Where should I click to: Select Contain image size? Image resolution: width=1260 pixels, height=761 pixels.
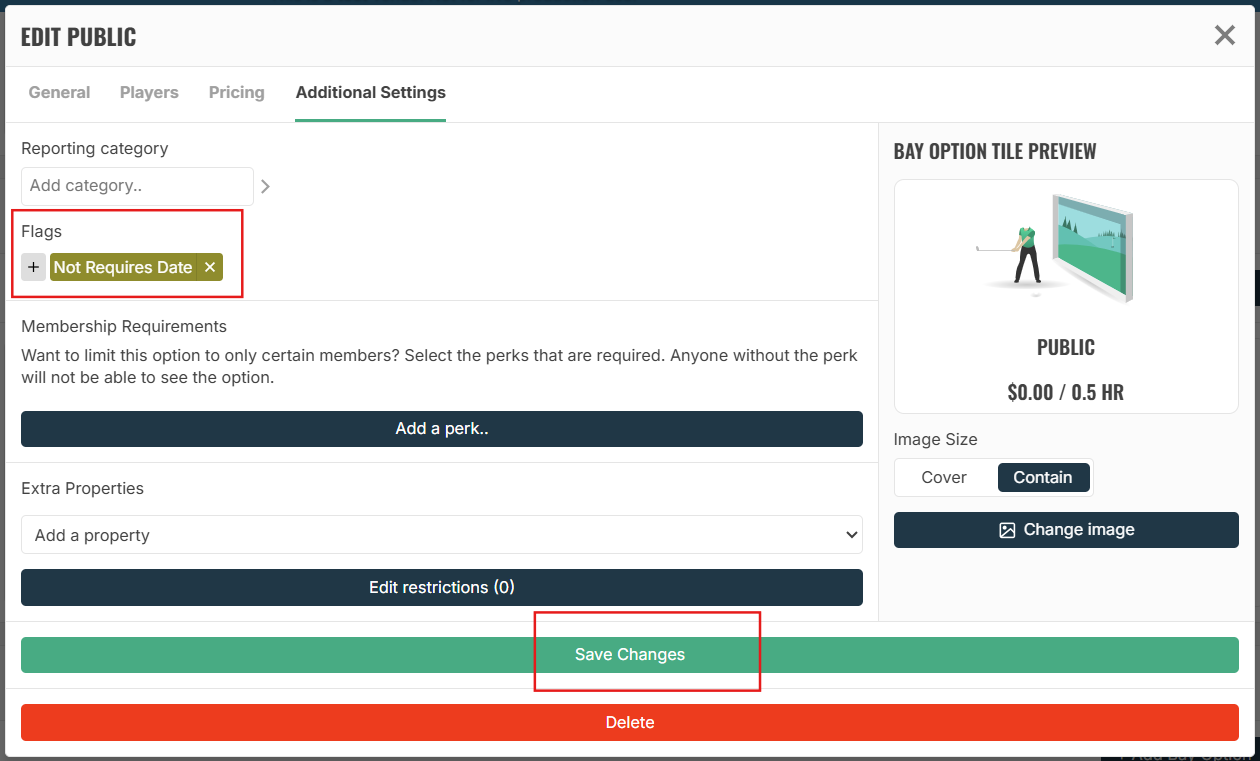1043,477
